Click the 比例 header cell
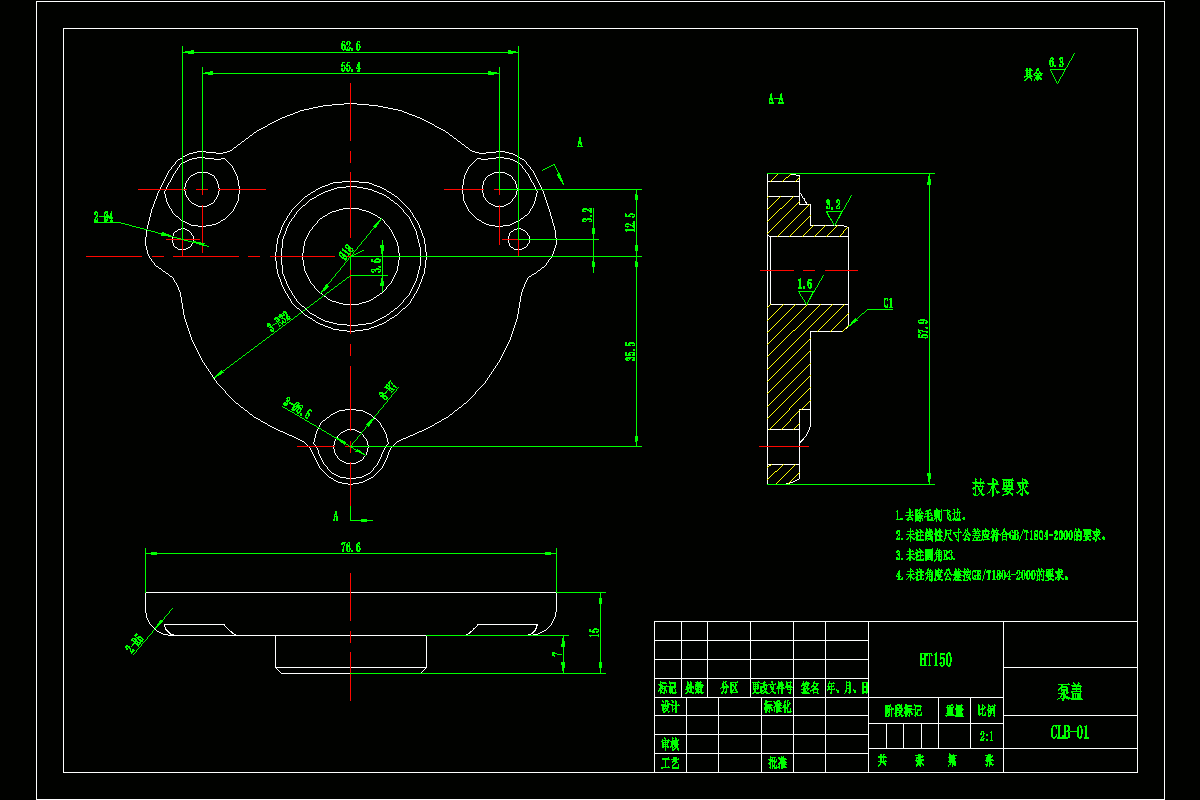This screenshot has height=800, width=1200. click(x=986, y=711)
